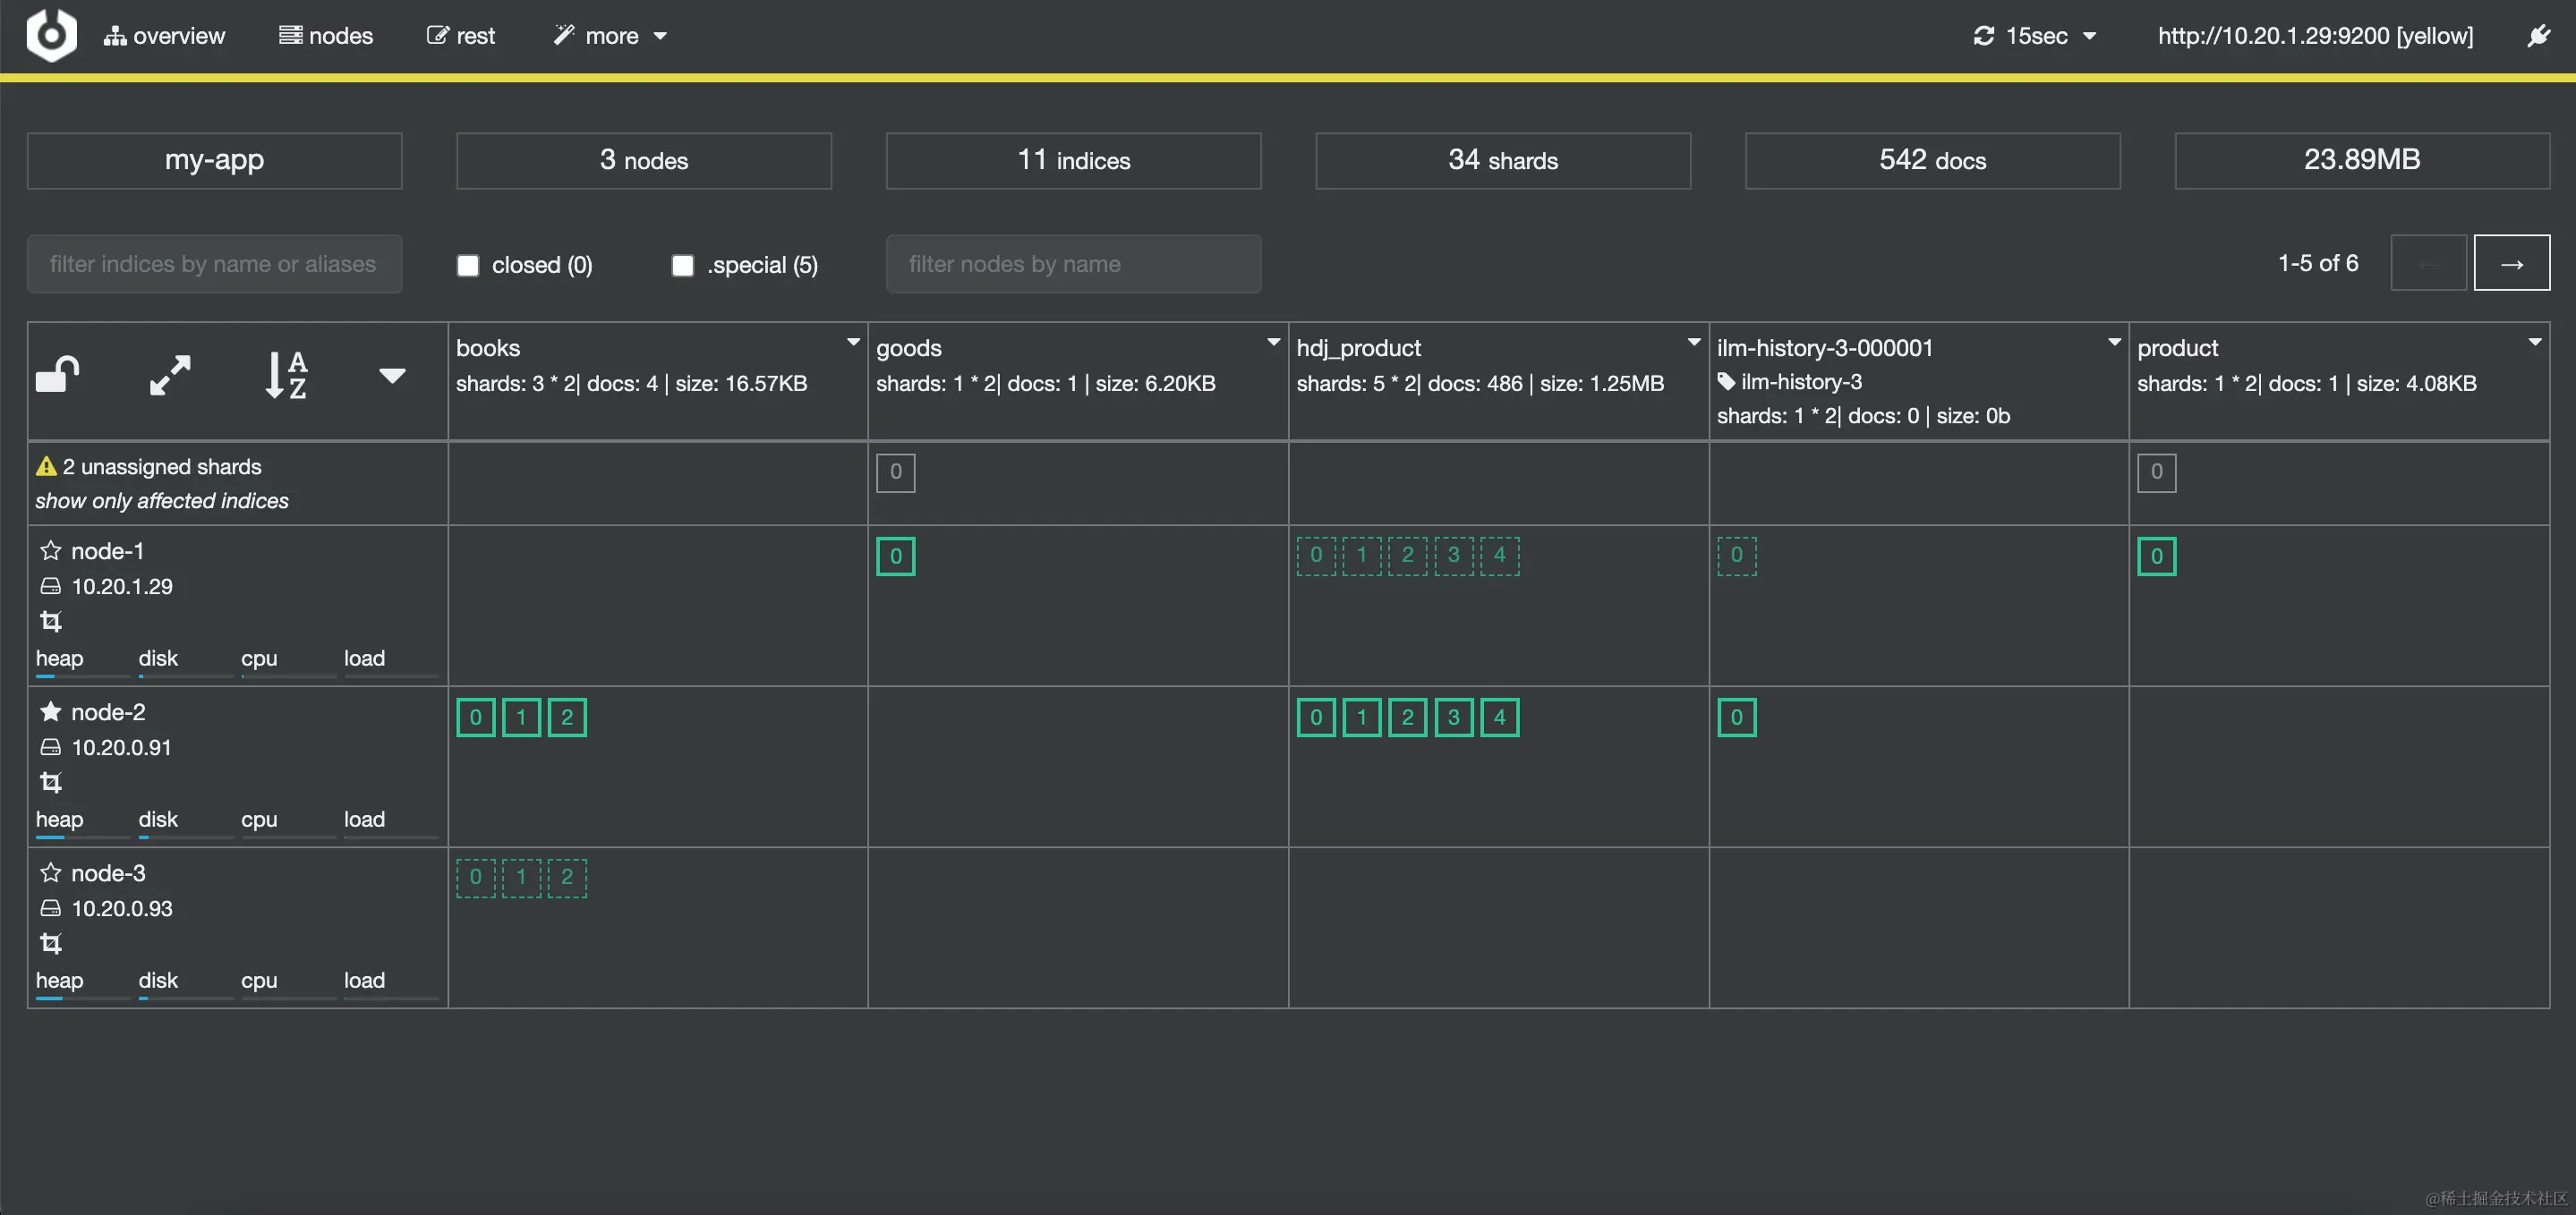
Task: Click the expand arrows icon
Action: click(170, 376)
